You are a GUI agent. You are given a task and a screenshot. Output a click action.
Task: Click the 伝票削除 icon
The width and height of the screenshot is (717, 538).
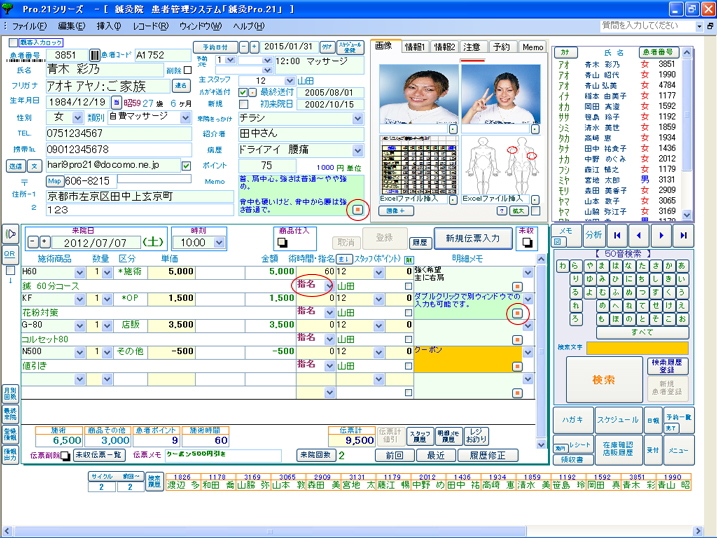point(65,455)
